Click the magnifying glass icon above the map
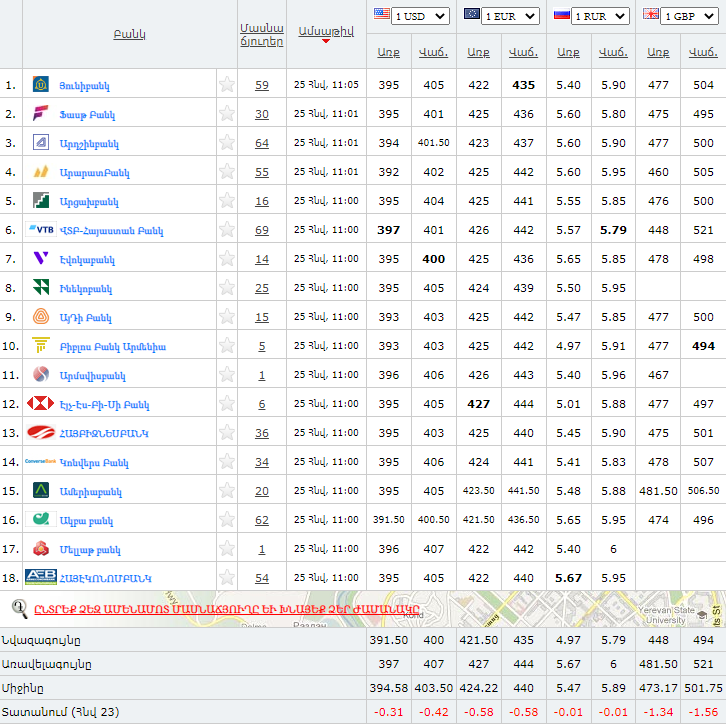The width and height of the screenshot is (726, 724). point(19,607)
